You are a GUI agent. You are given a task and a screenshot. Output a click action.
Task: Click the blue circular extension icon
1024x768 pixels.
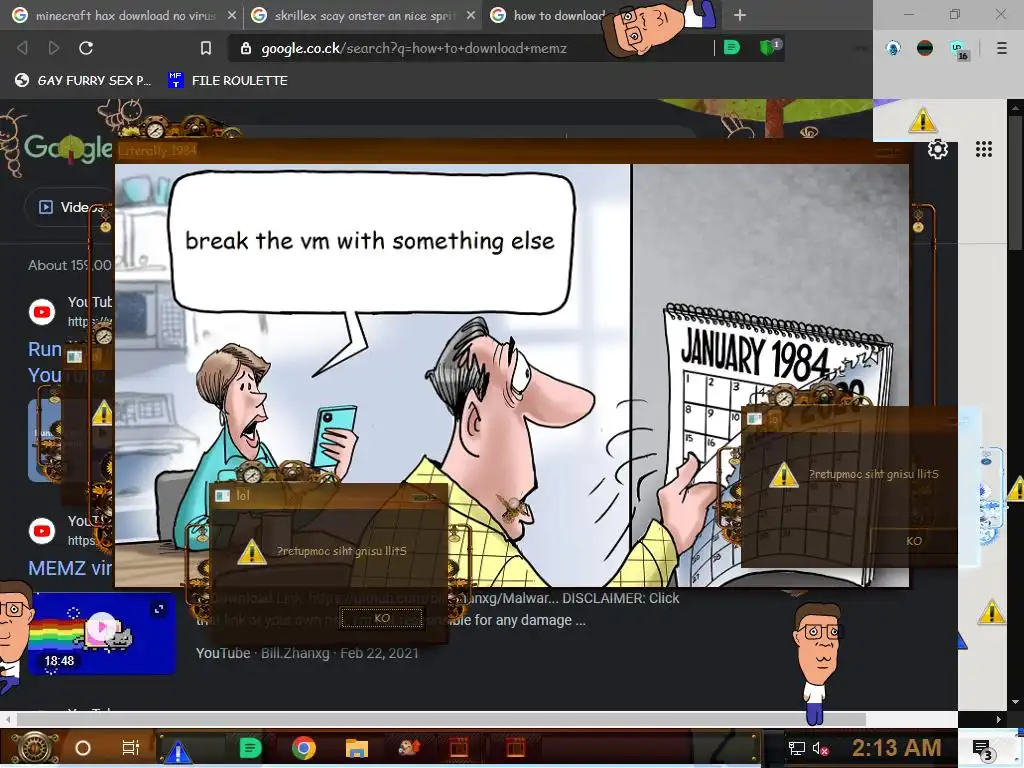pos(893,48)
